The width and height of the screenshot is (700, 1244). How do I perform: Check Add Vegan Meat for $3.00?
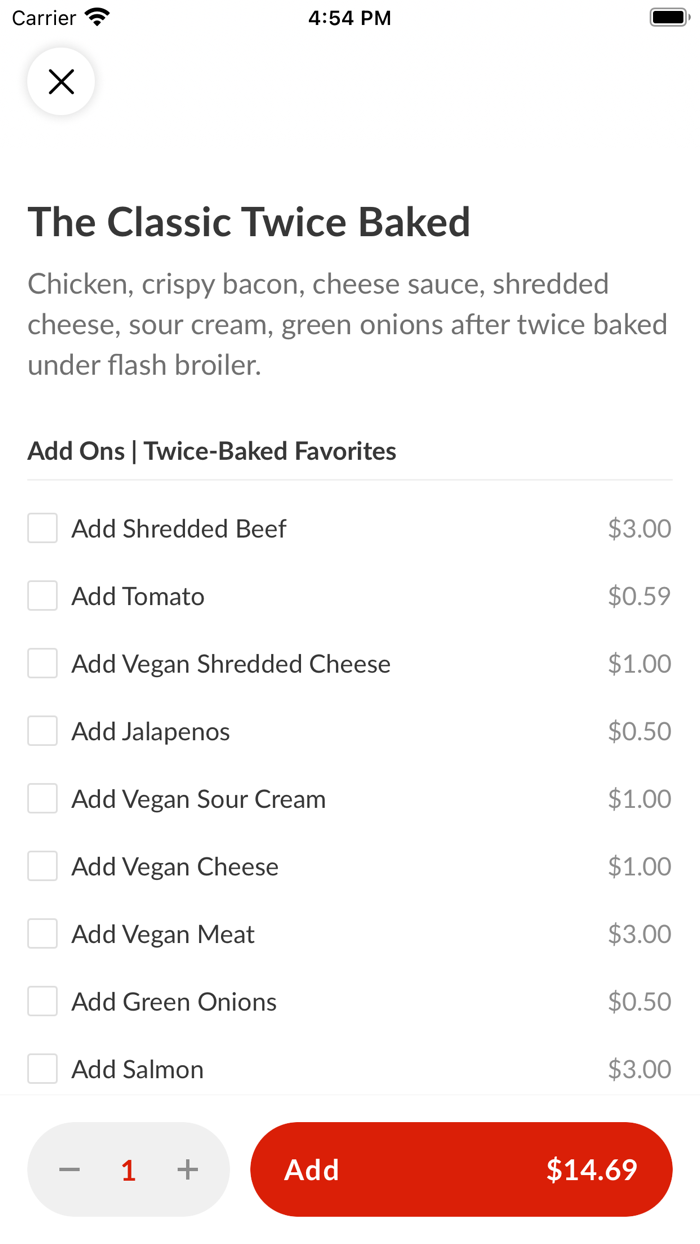tap(42, 933)
